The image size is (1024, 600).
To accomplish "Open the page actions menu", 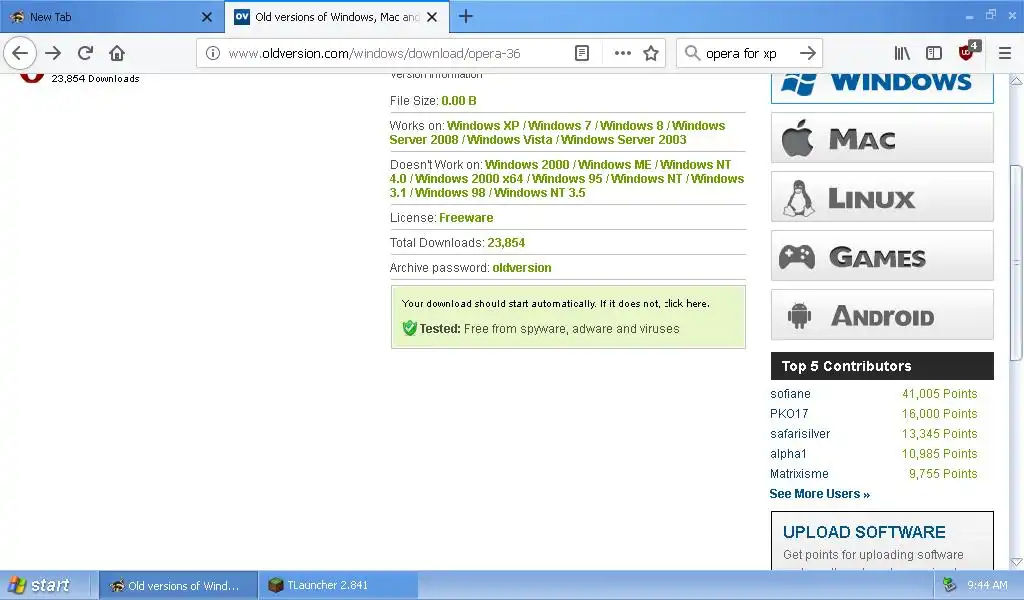I will [622, 53].
